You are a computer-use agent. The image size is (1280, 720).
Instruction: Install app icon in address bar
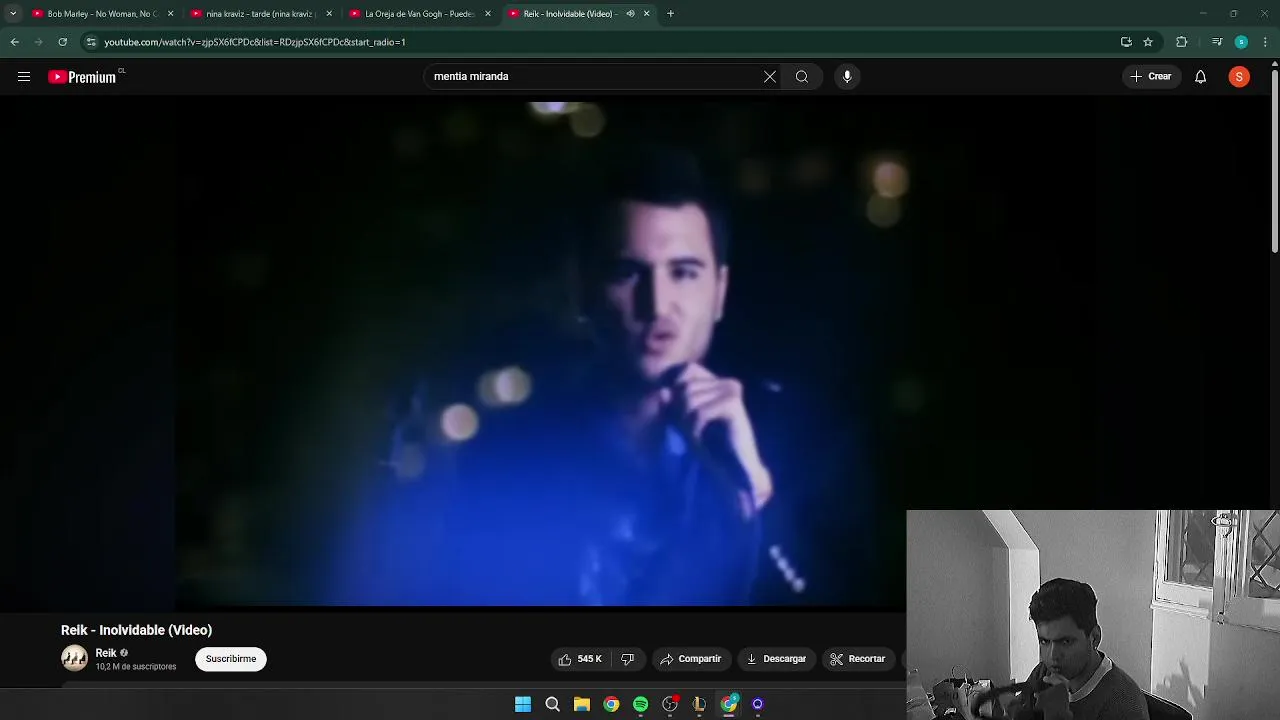tap(1126, 42)
